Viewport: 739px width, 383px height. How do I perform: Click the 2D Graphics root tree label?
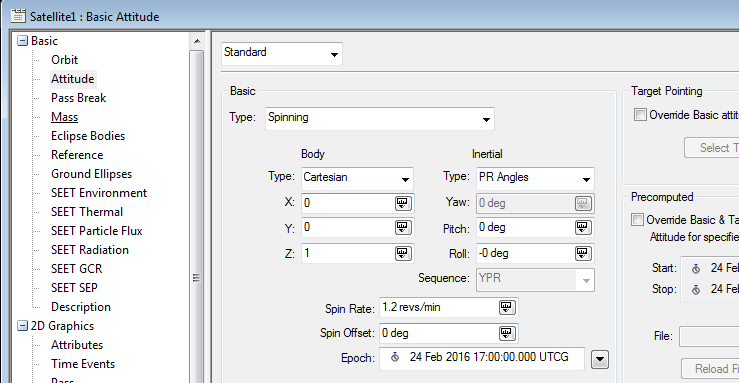[x=62, y=326]
